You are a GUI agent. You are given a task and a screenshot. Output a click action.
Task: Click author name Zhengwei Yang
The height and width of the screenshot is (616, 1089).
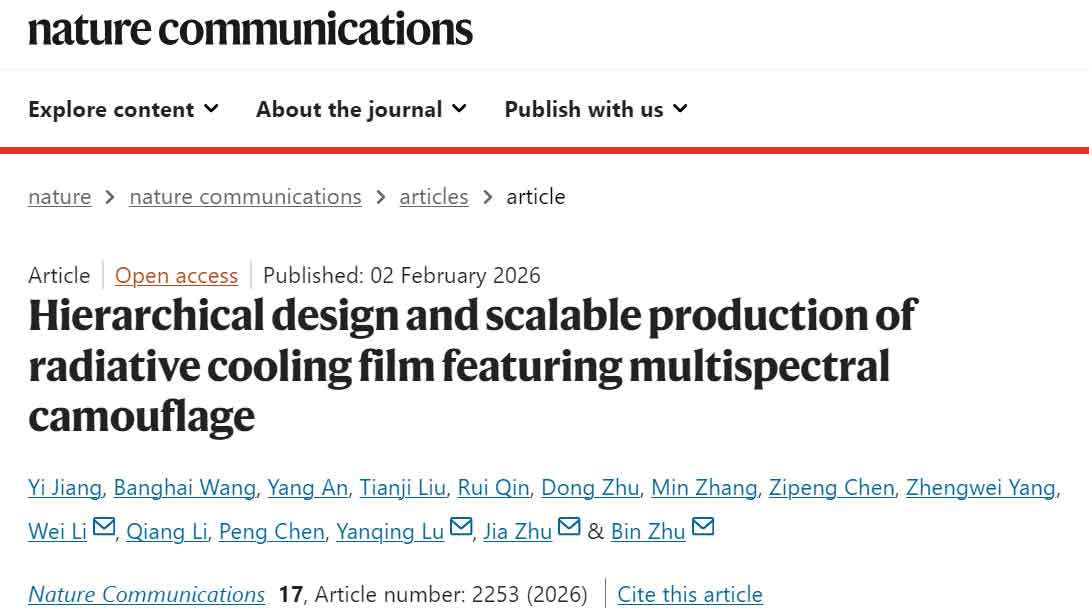coord(980,488)
